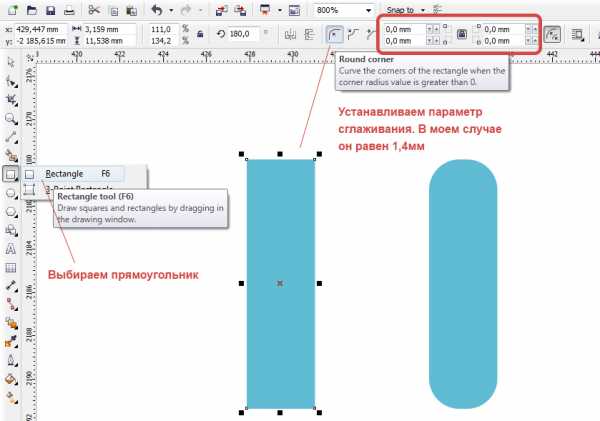The width and height of the screenshot is (600, 421).
Task: Click the Export icon
Action: [240, 10]
